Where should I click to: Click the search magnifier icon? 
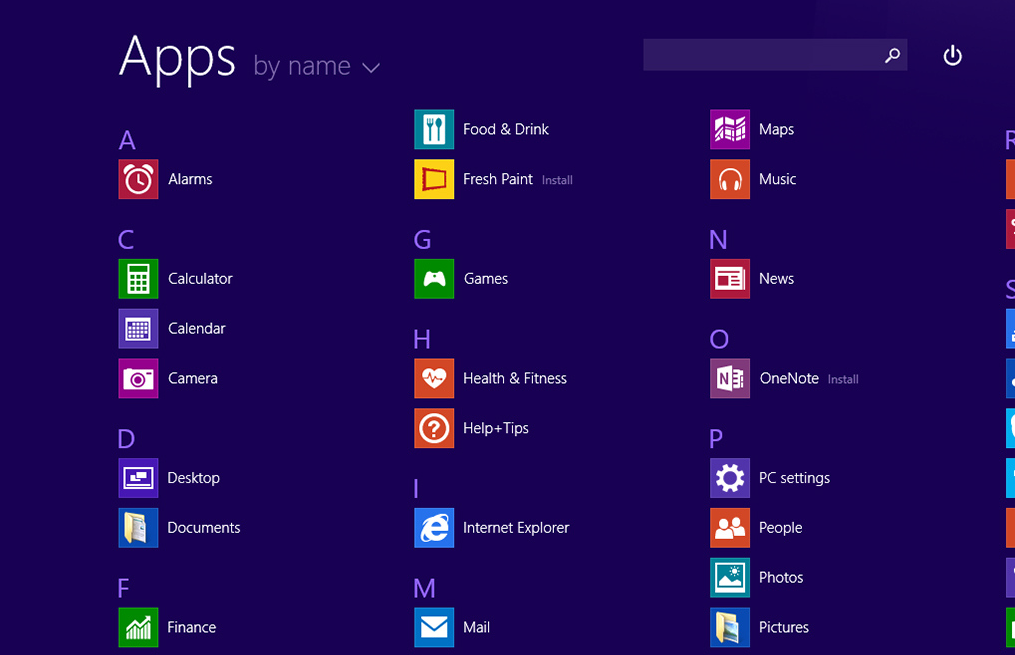[x=892, y=56]
